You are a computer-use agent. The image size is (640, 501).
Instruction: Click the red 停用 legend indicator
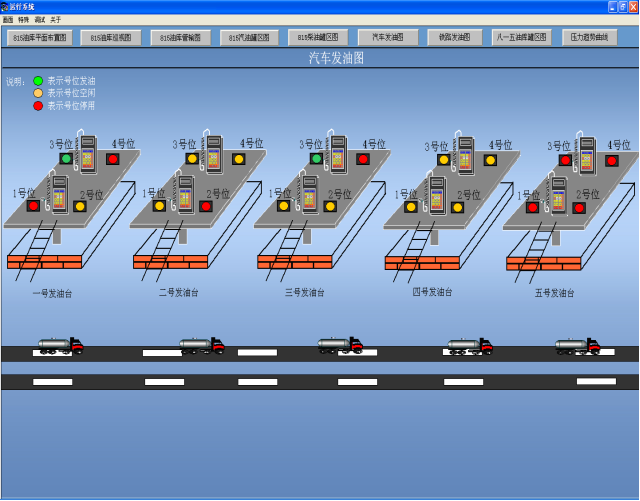tap(38, 105)
